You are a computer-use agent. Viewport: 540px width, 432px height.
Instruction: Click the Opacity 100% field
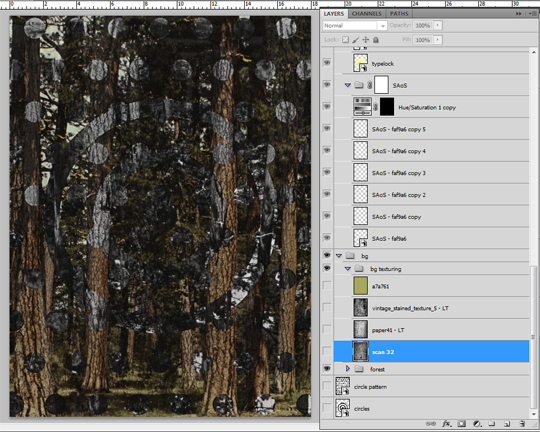point(423,25)
